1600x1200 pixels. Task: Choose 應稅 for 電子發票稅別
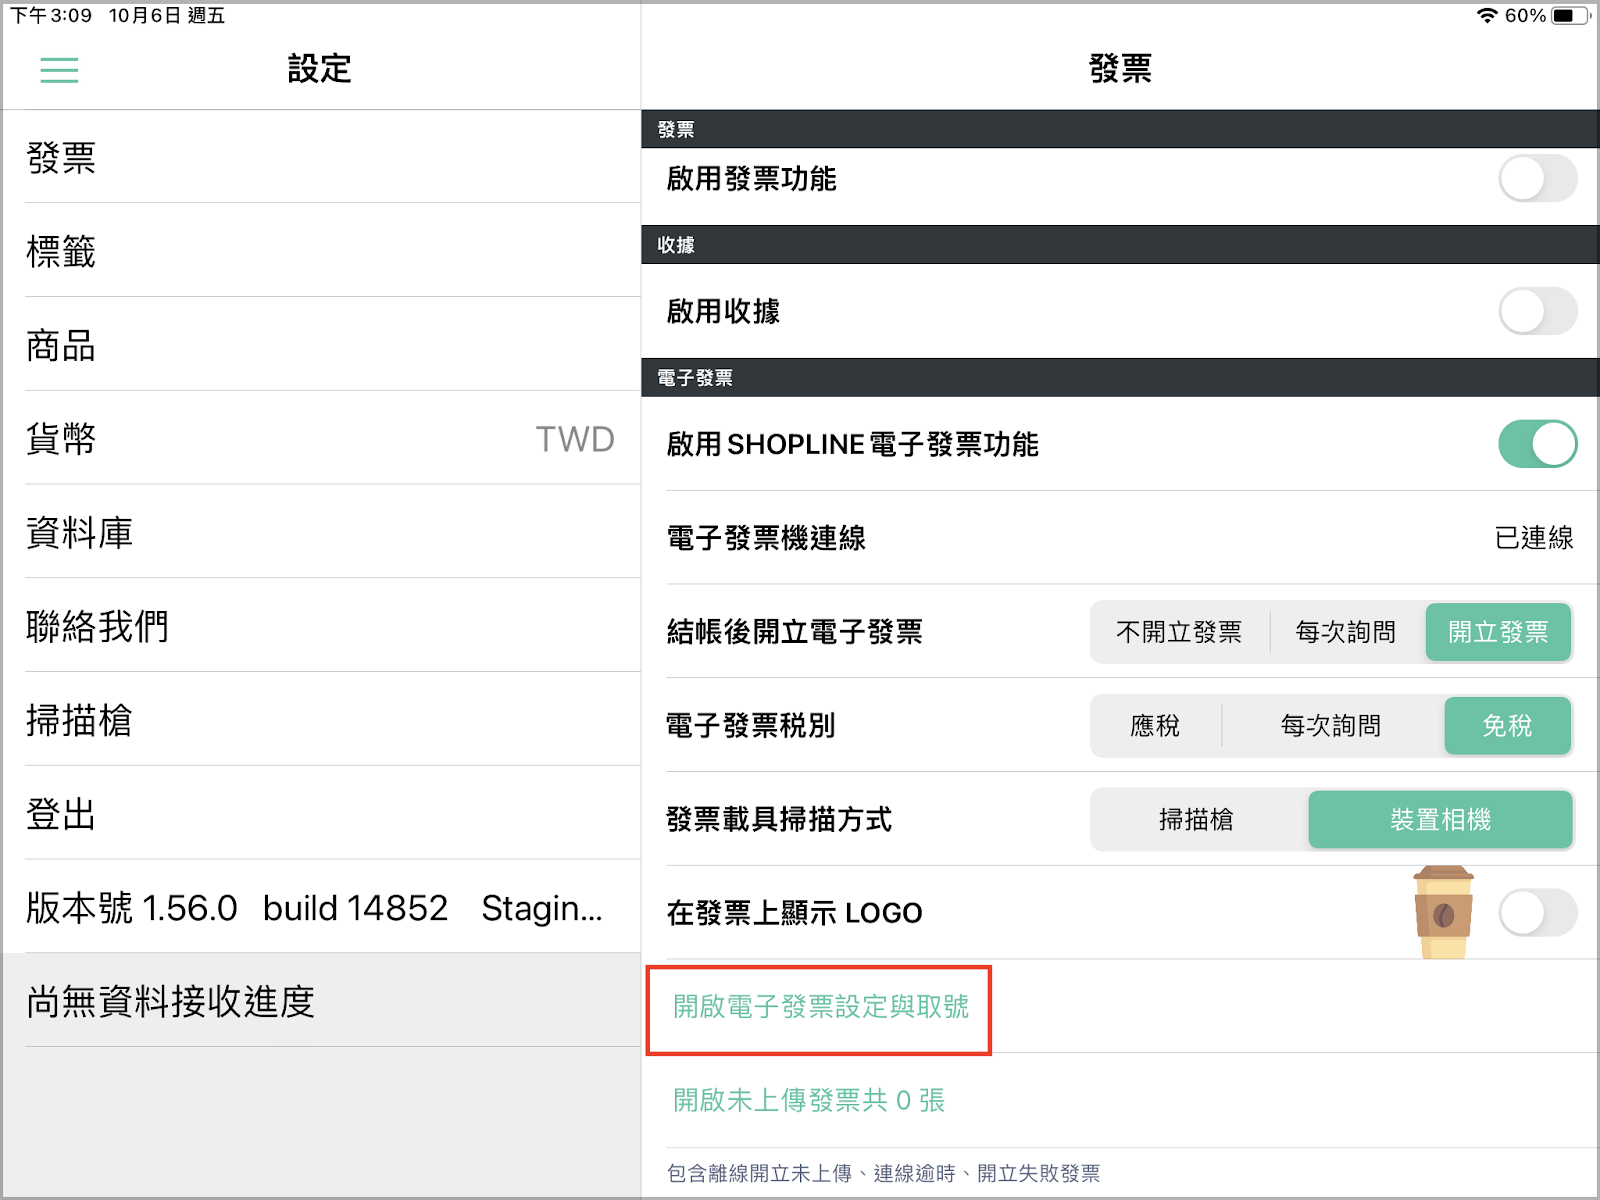tap(1155, 726)
